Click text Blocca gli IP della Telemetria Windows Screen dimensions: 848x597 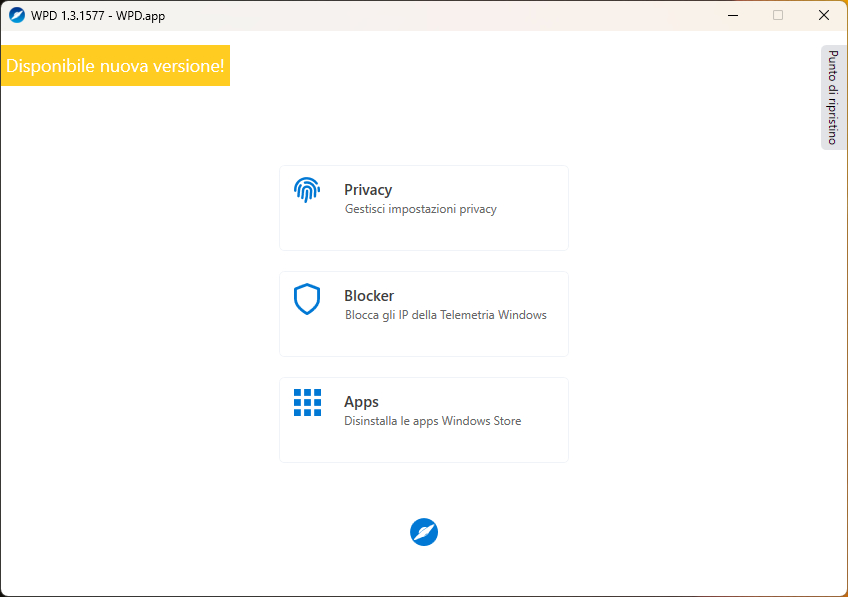coord(446,315)
